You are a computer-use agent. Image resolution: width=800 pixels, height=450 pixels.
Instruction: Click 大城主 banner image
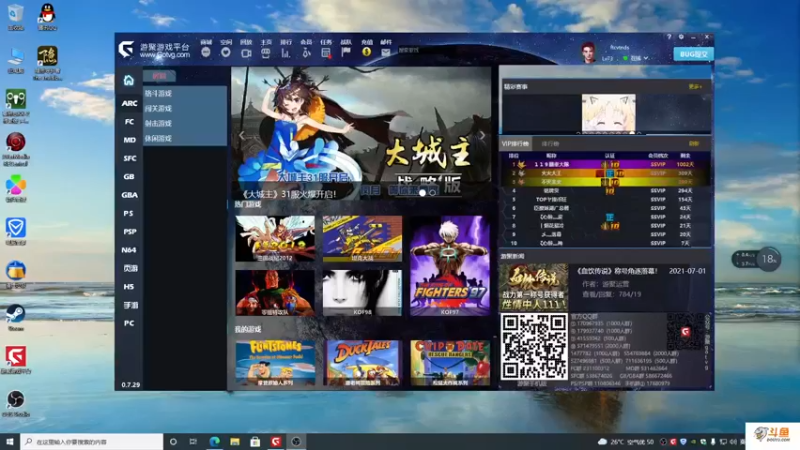(361, 133)
